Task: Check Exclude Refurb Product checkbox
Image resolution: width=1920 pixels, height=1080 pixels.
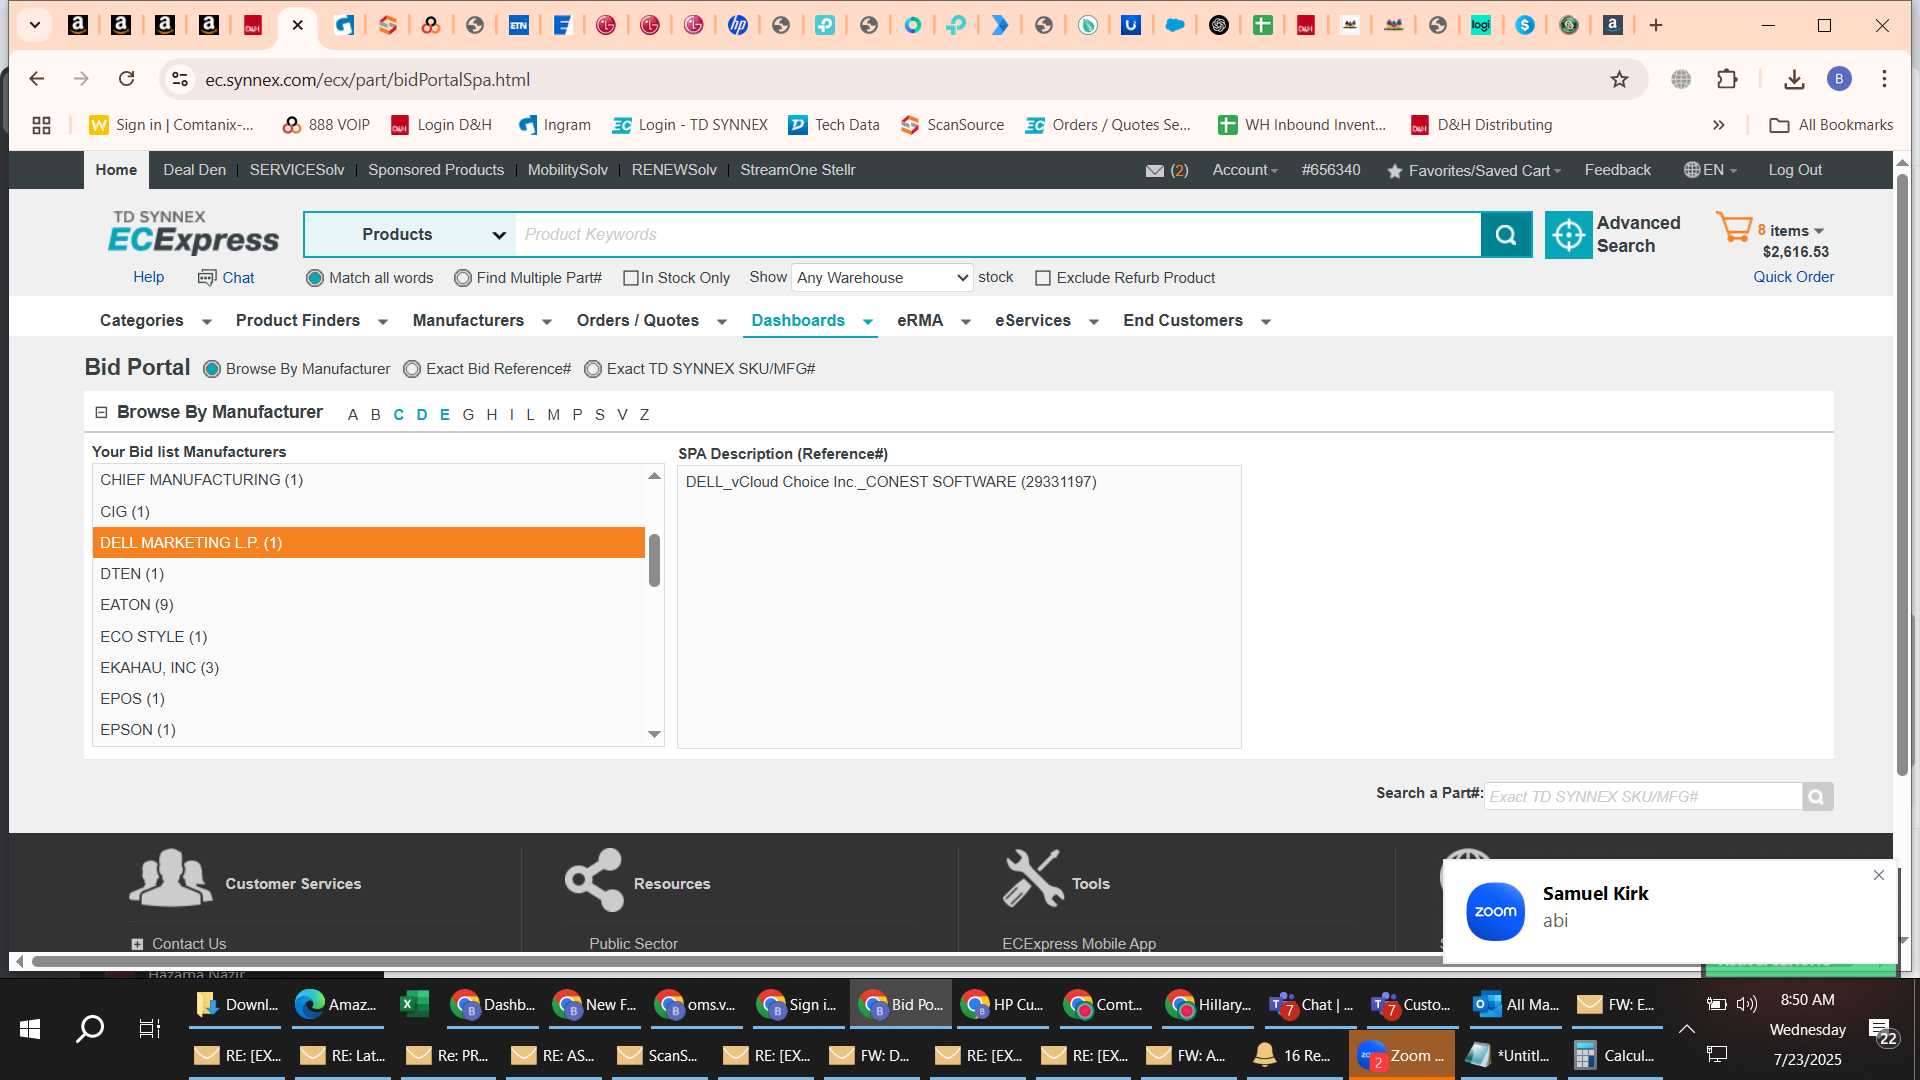Action: pos(1043,278)
